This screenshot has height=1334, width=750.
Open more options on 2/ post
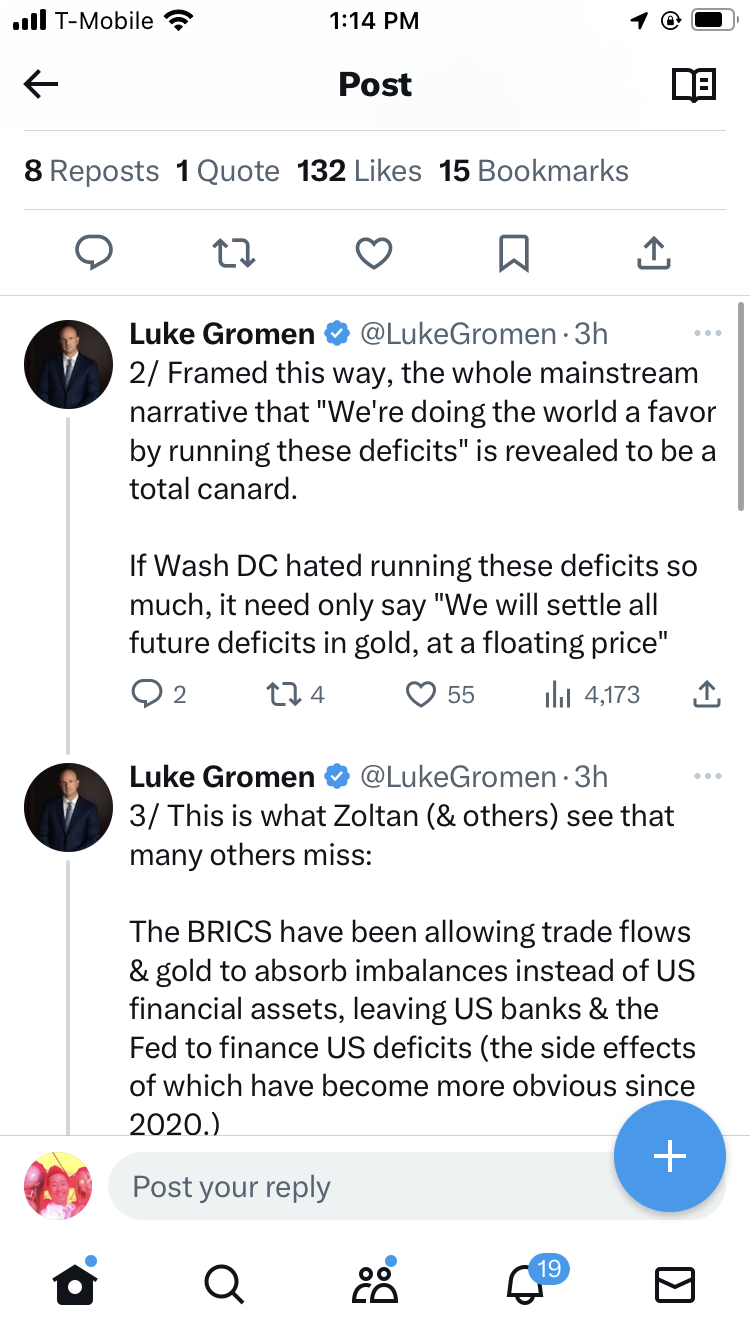[707, 333]
